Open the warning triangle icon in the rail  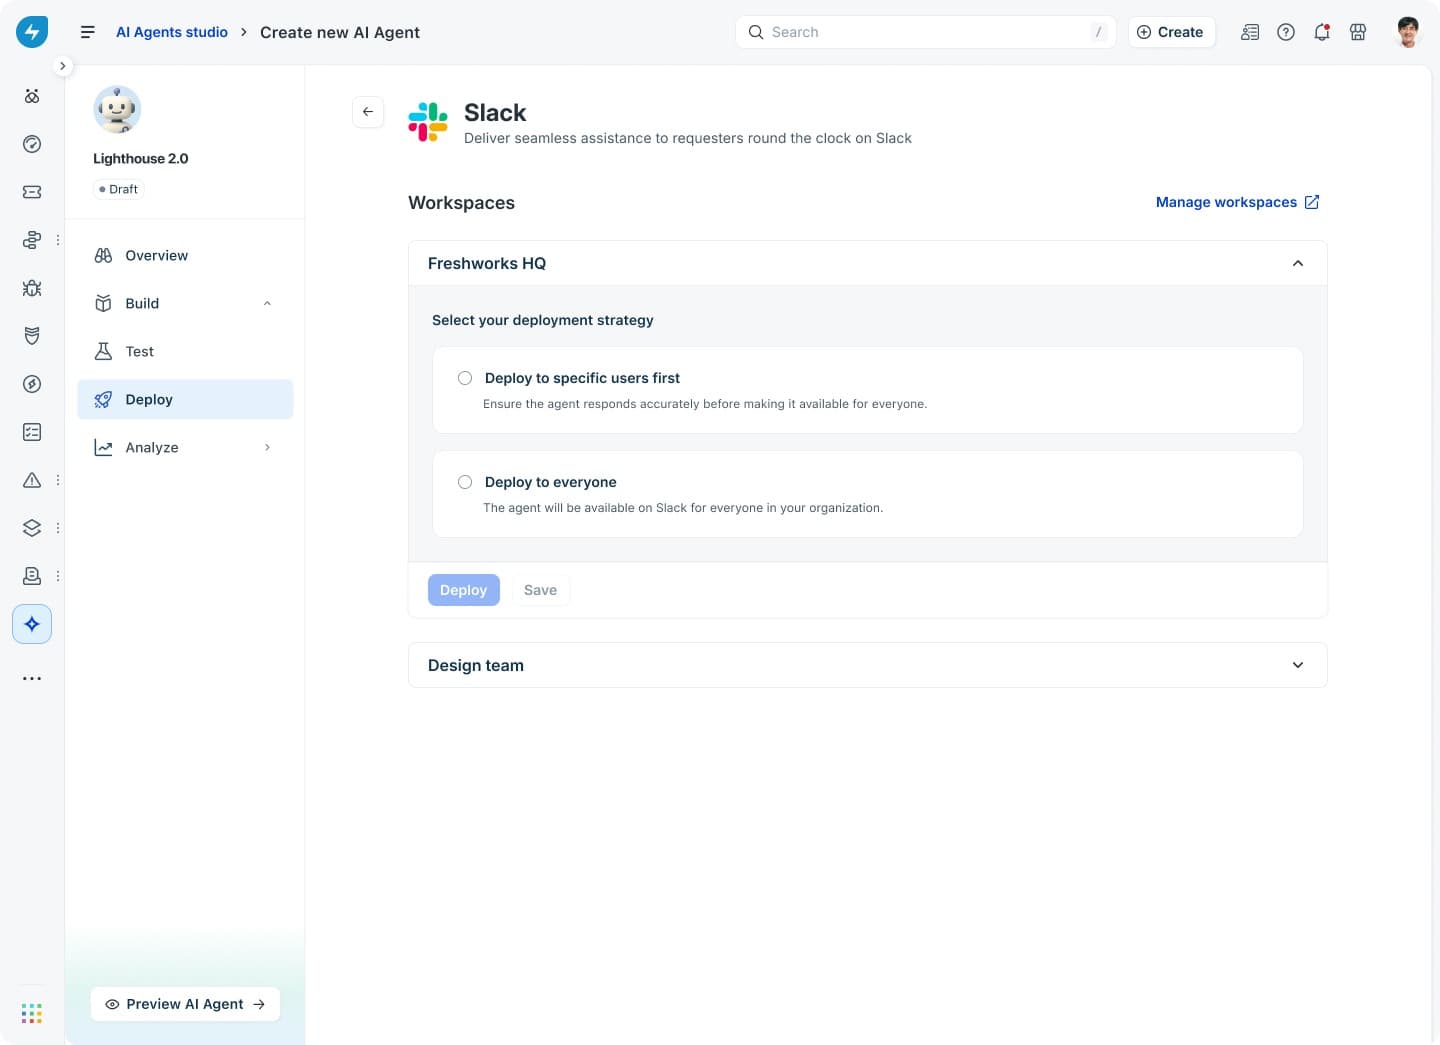(32, 480)
